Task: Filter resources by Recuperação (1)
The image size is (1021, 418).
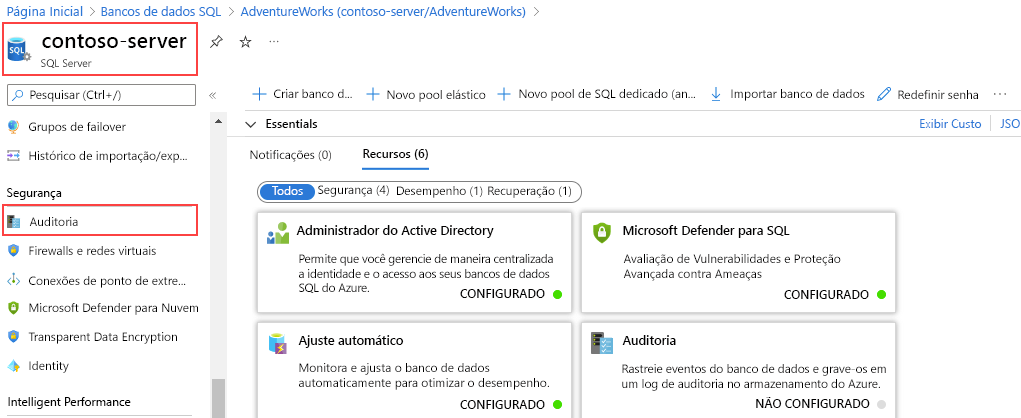Action: coord(529,191)
